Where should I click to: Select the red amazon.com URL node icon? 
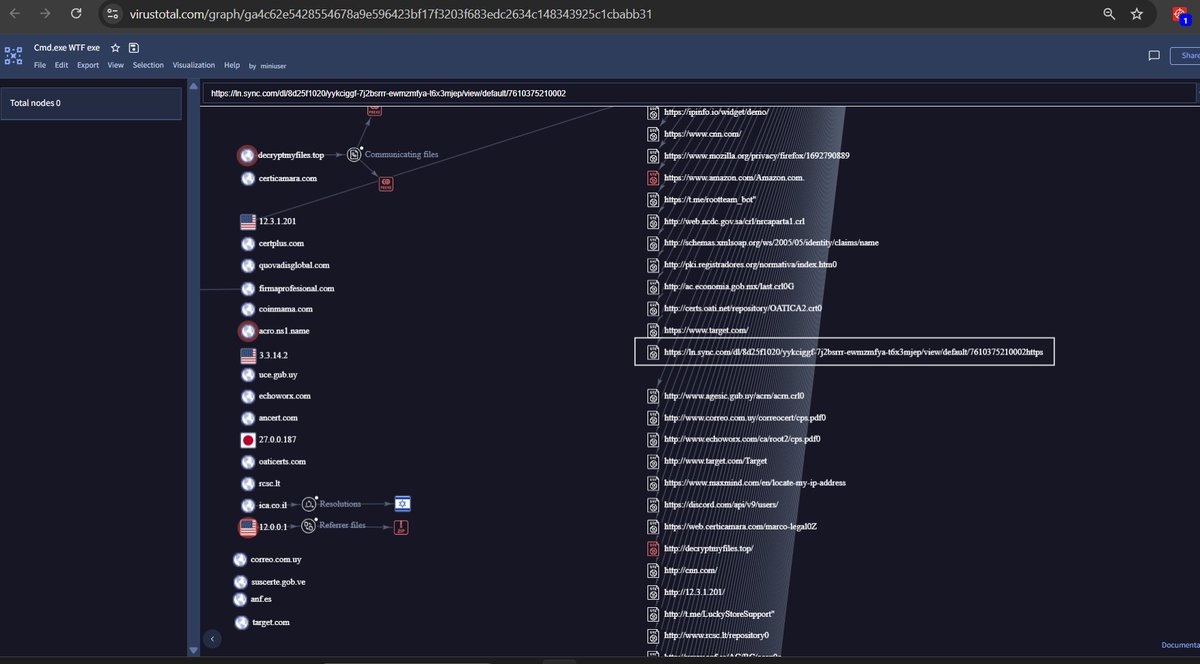click(x=652, y=178)
